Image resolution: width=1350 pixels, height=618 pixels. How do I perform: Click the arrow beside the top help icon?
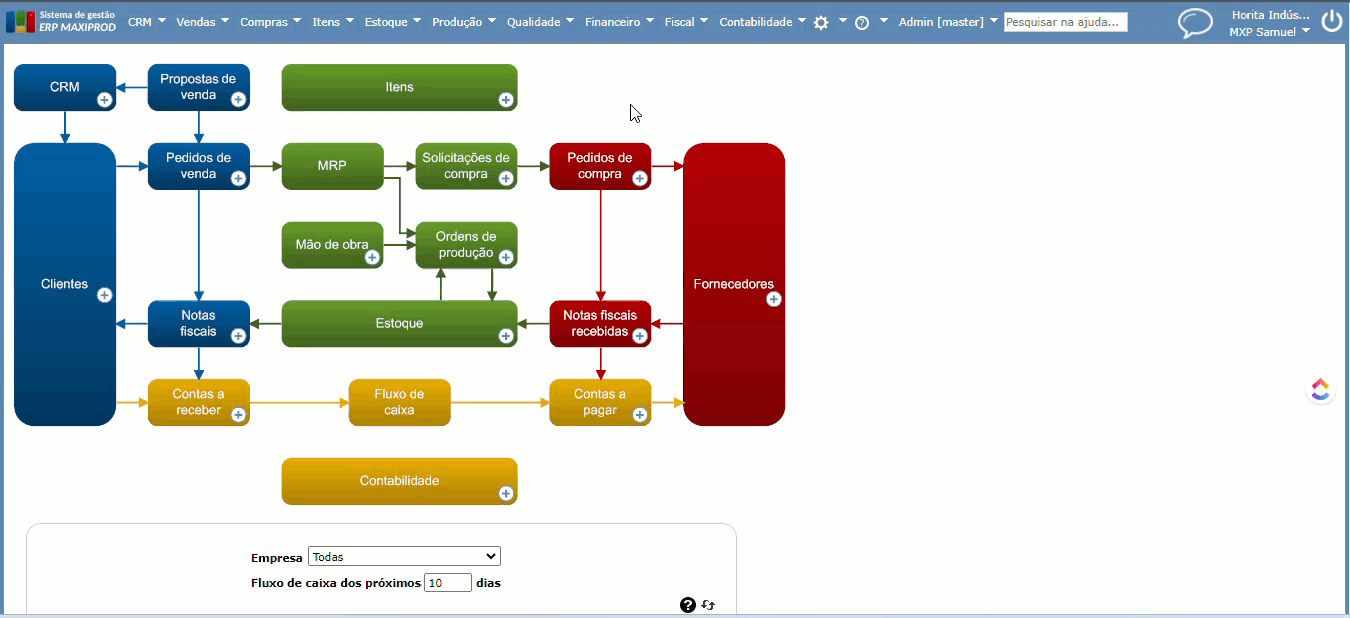click(883, 21)
